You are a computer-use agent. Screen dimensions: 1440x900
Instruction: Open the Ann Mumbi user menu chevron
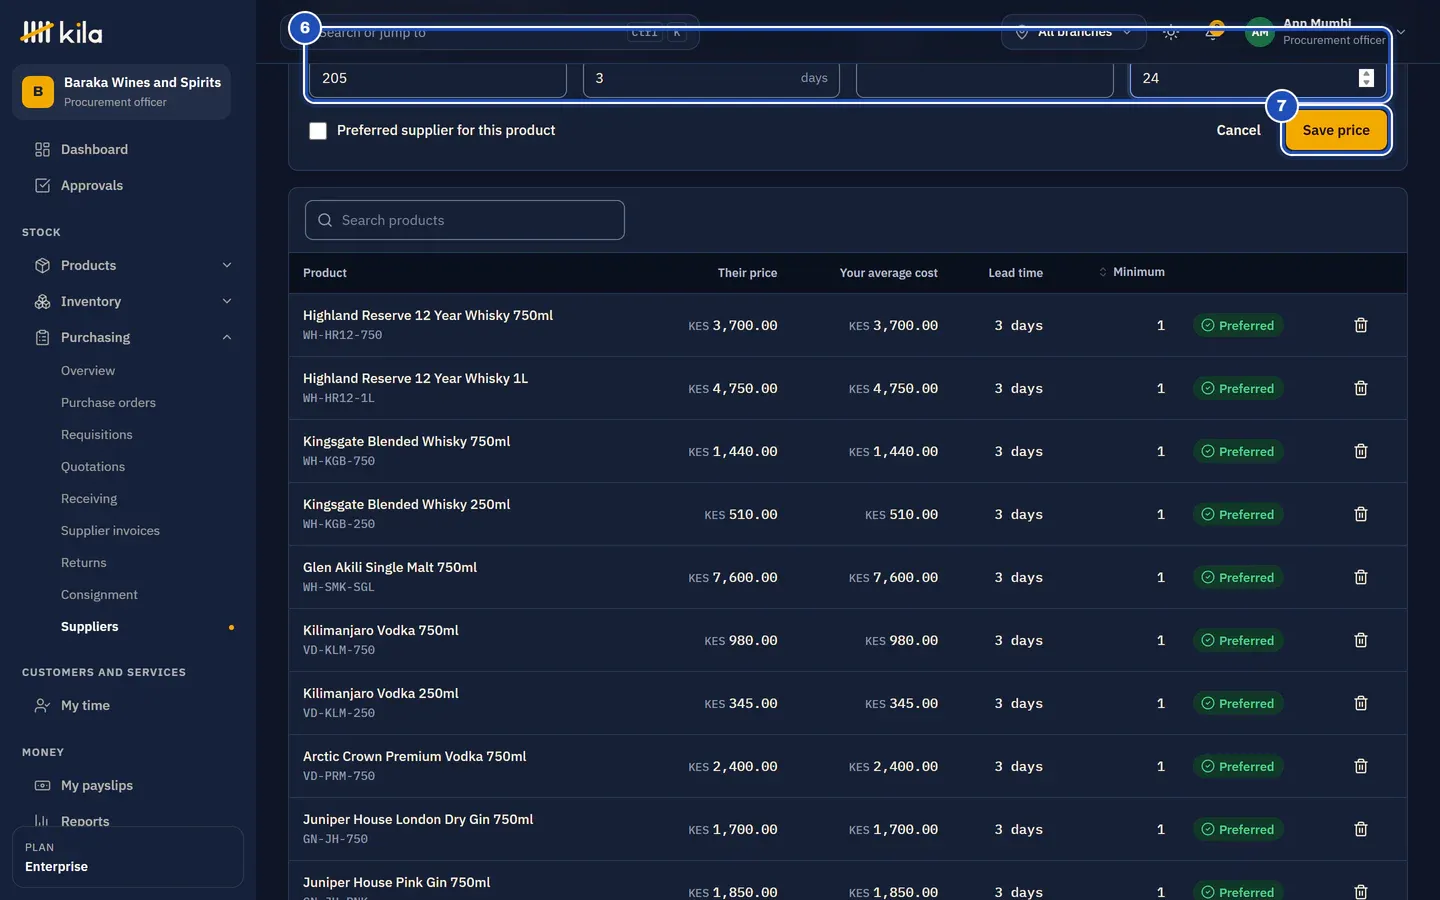(x=1401, y=32)
